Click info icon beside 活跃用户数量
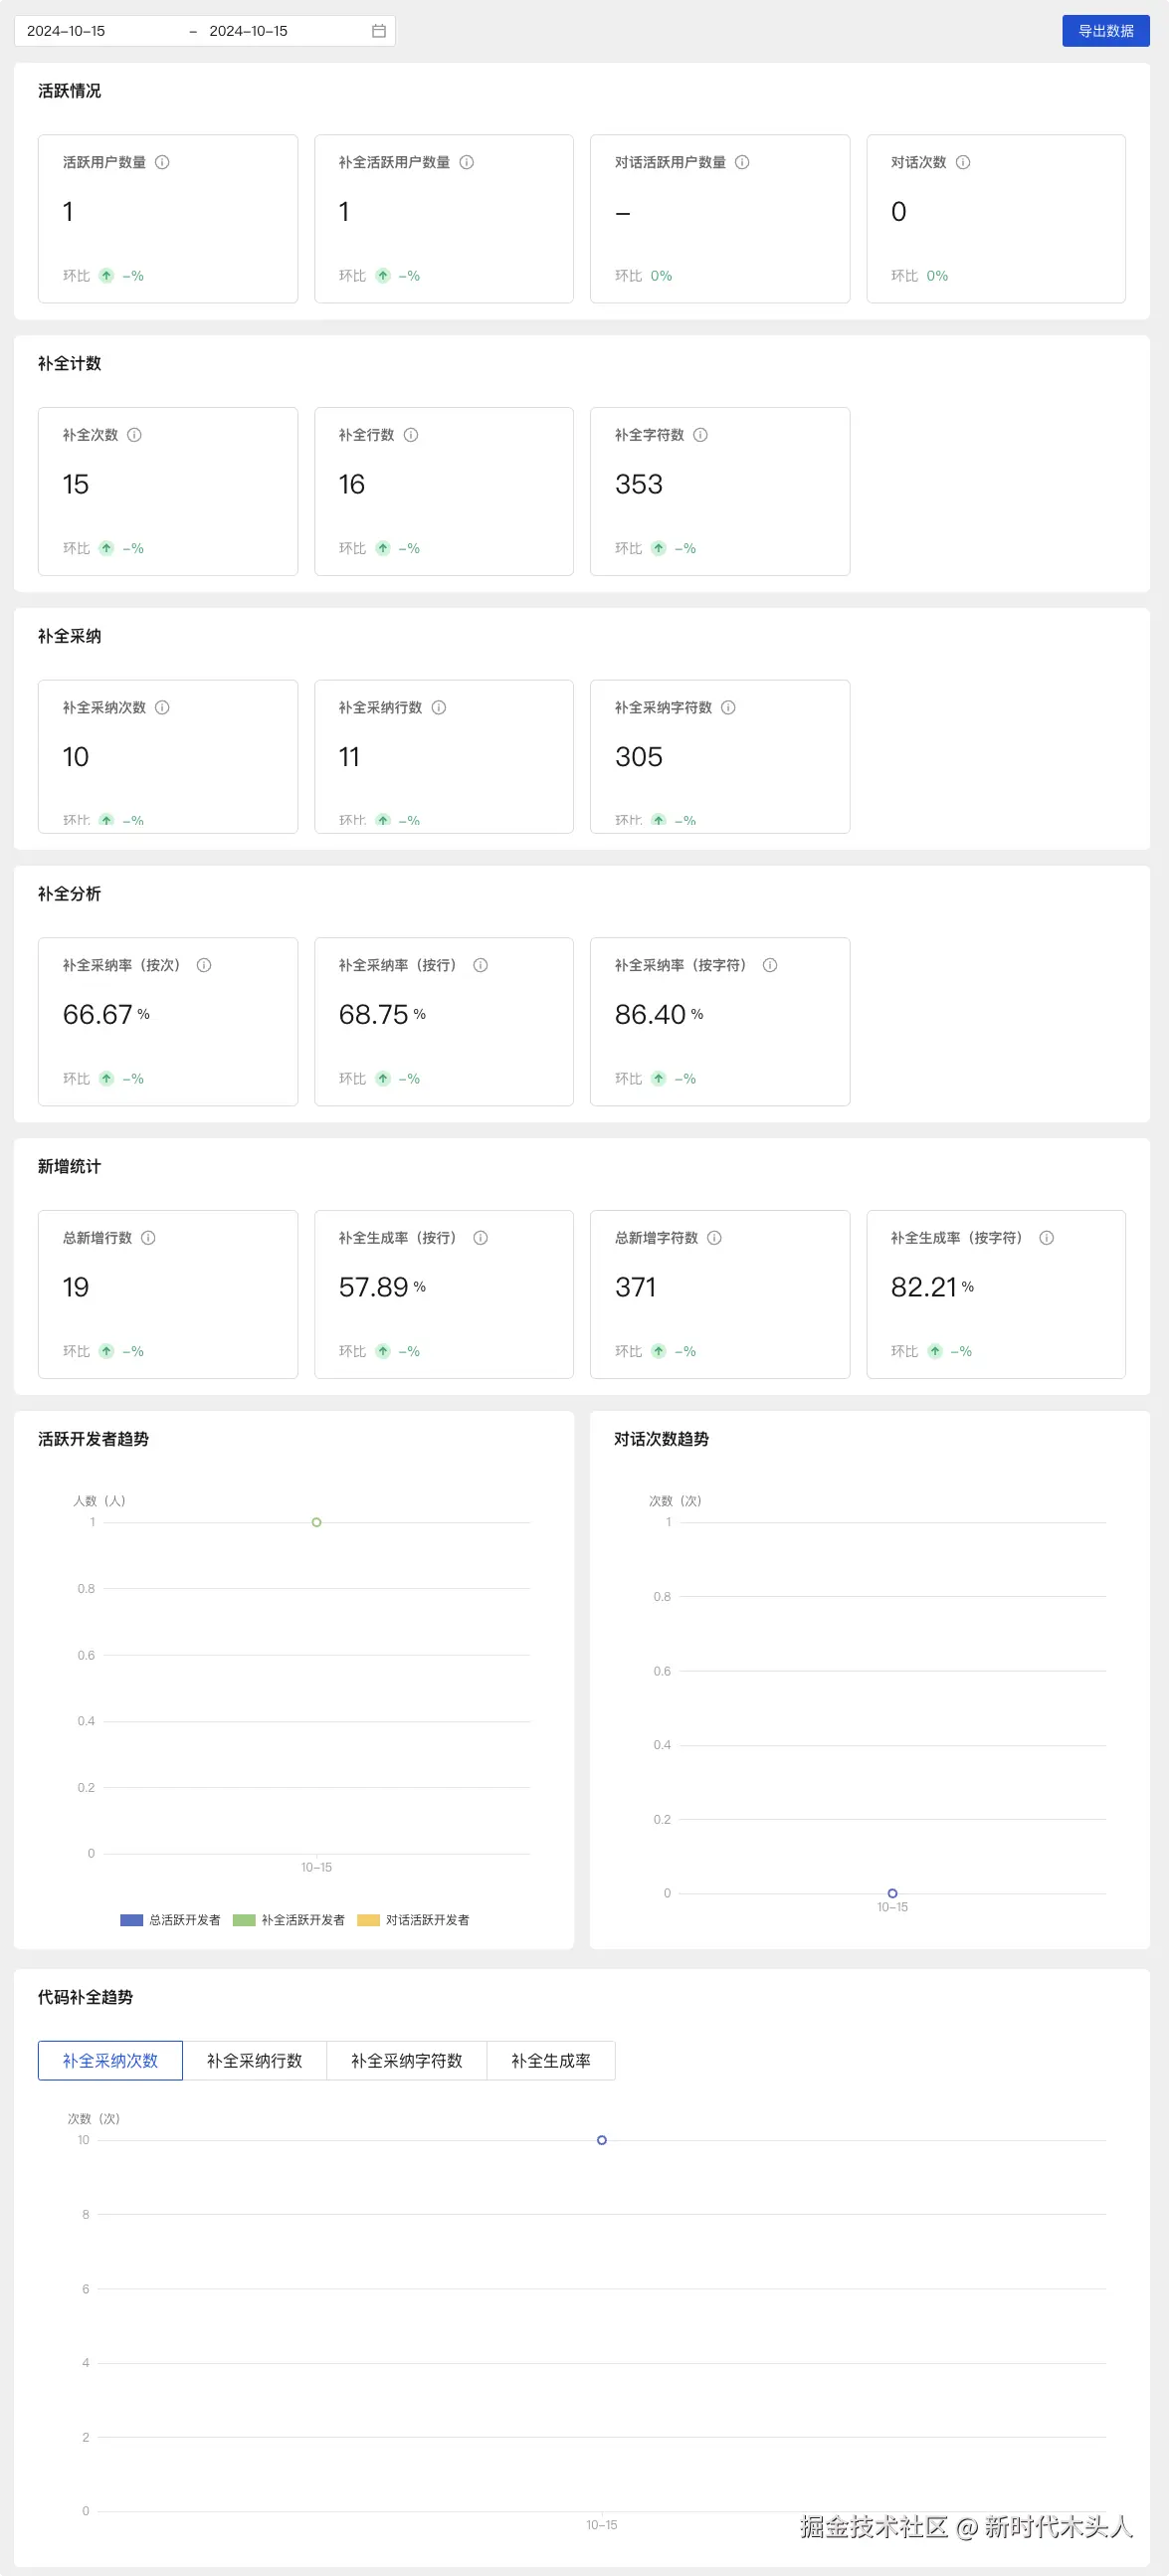This screenshot has width=1169, height=2576. click(x=162, y=162)
